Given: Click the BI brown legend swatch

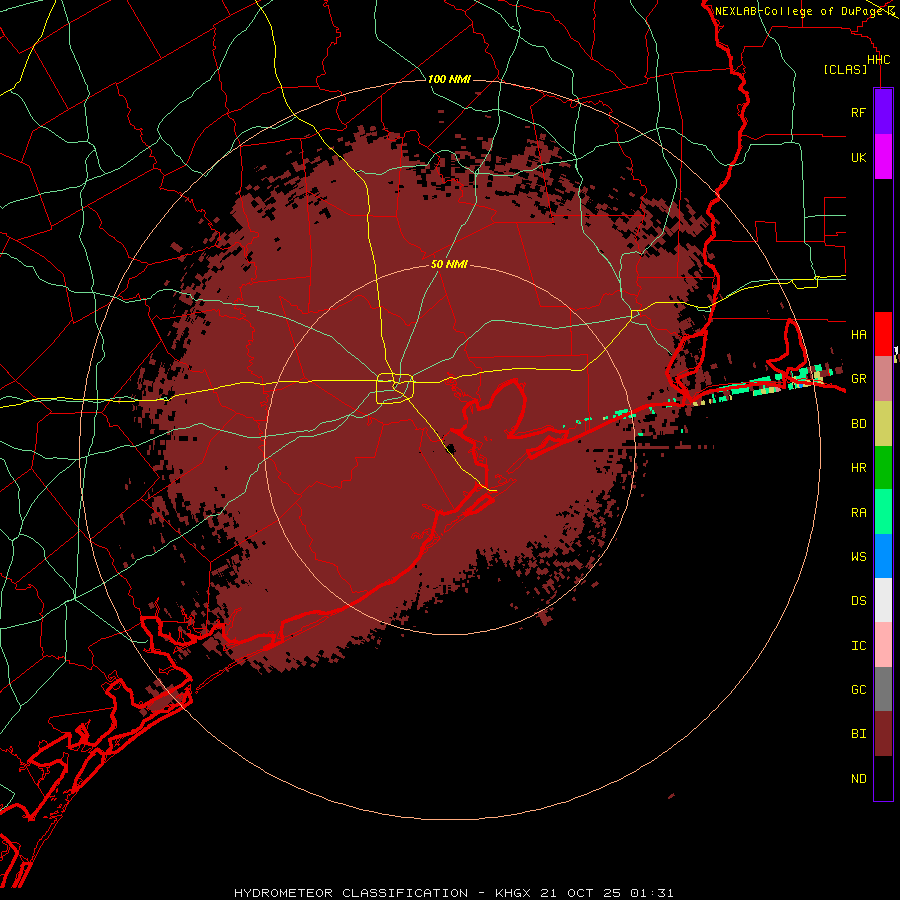Looking at the screenshot, I should [x=883, y=734].
